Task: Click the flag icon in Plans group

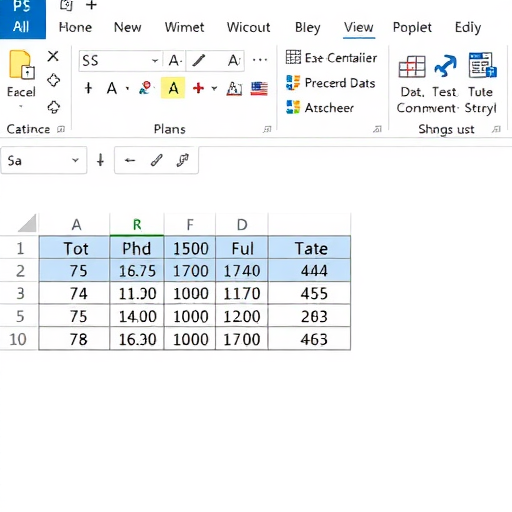Action: point(259,89)
